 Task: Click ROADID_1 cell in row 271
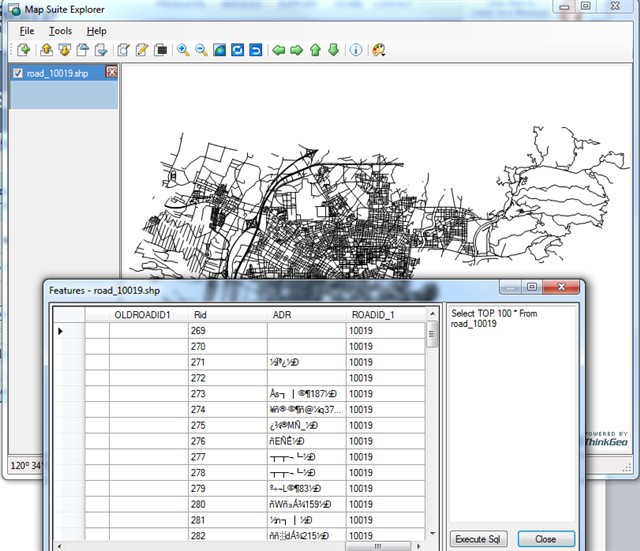(385, 362)
